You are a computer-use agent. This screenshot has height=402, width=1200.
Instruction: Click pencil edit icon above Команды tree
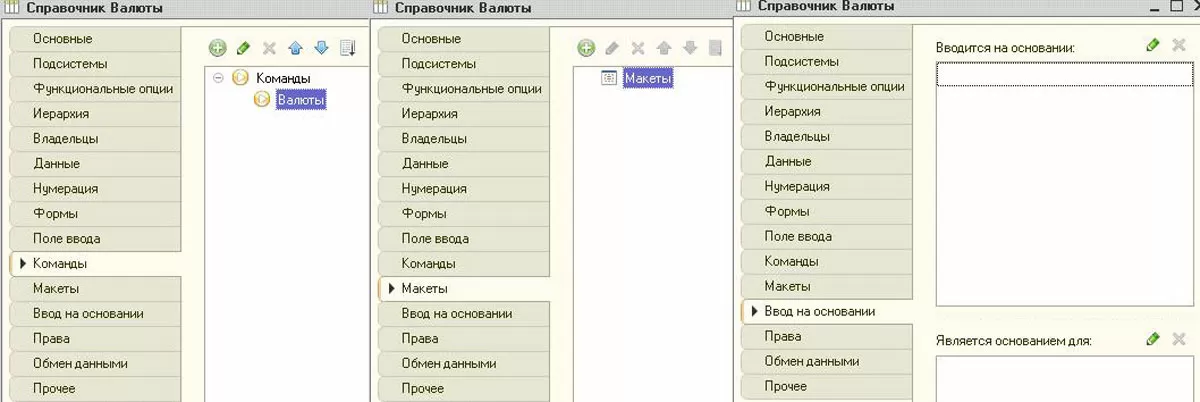[x=243, y=47]
